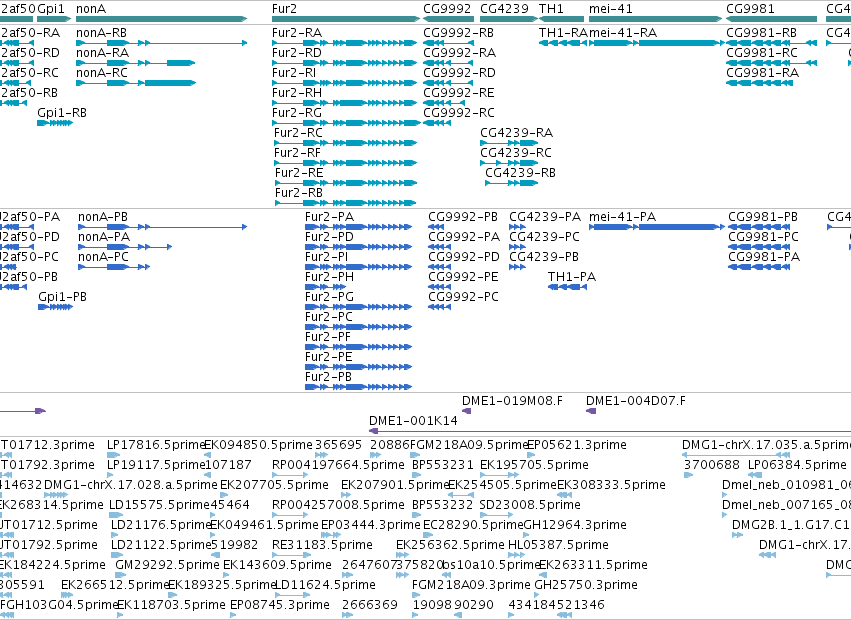Click the HL05387.5prime EST label

pos(558,545)
